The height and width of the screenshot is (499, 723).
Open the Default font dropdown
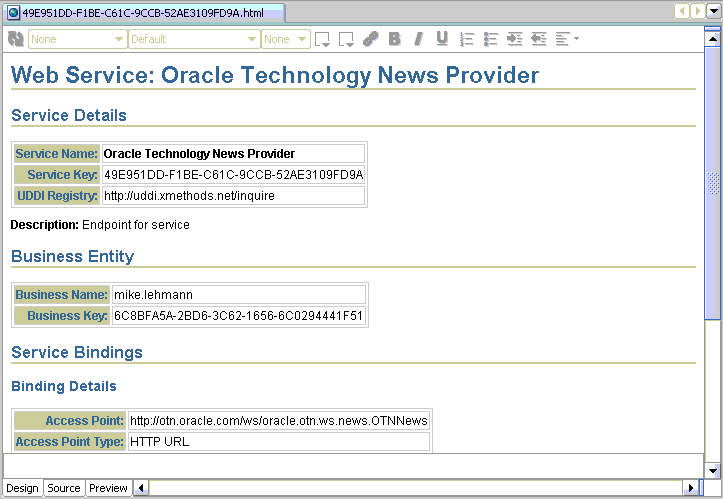click(194, 39)
